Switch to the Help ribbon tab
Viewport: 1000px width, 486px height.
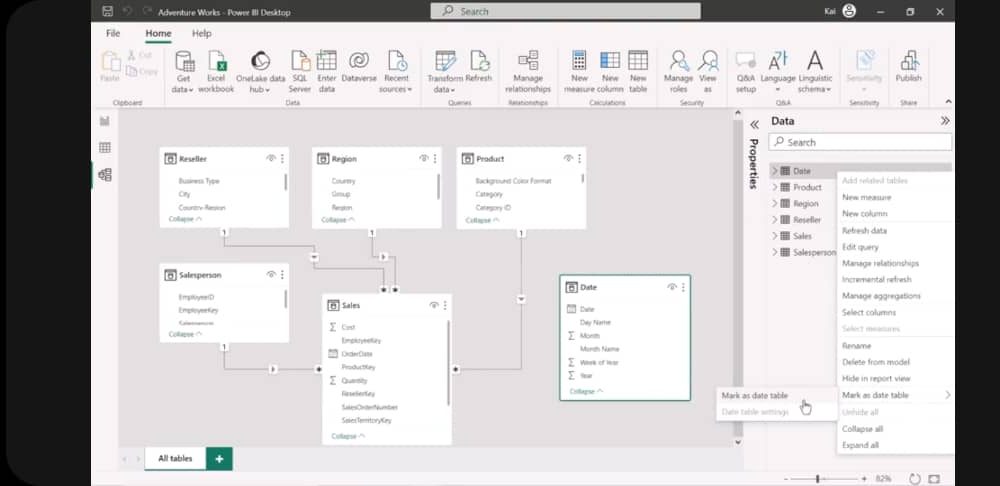(x=202, y=33)
